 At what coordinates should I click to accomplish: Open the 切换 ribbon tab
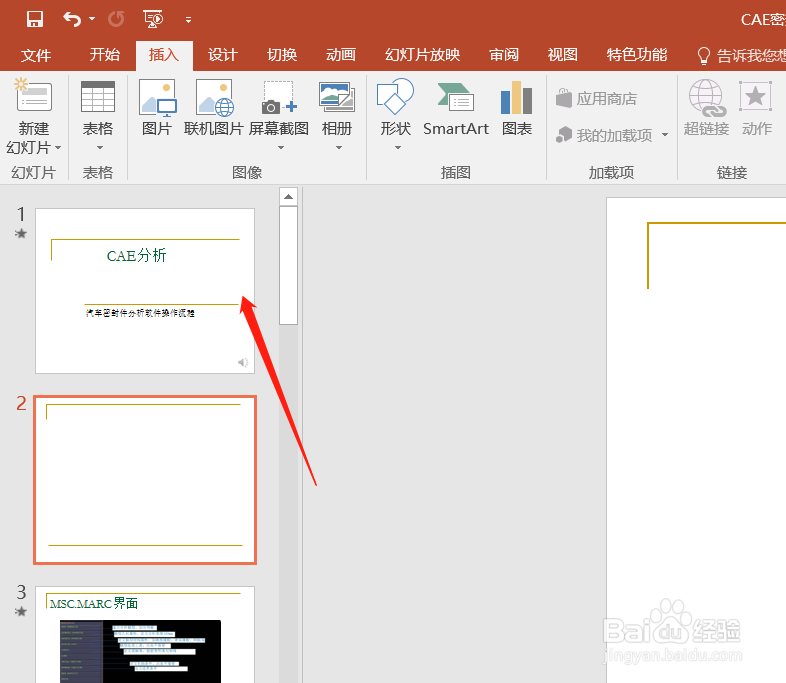coord(282,54)
